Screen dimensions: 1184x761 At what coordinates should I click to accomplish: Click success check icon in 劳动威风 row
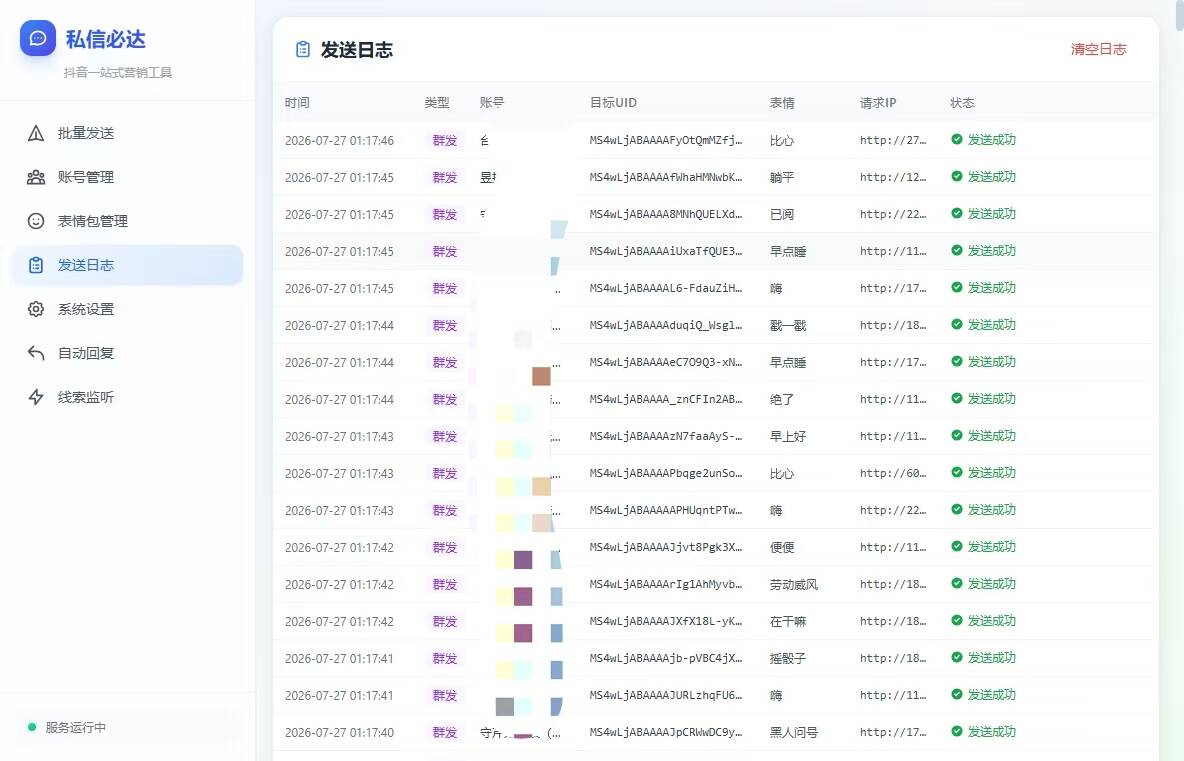point(957,584)
